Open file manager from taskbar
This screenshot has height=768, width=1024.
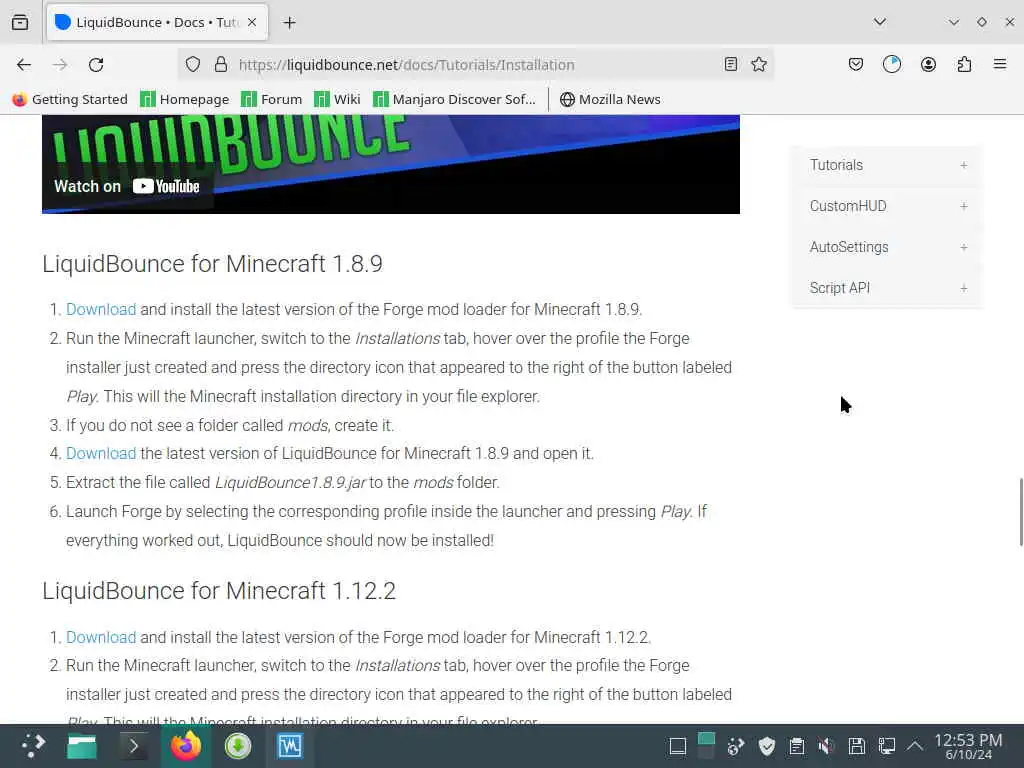tap(82, 746)
